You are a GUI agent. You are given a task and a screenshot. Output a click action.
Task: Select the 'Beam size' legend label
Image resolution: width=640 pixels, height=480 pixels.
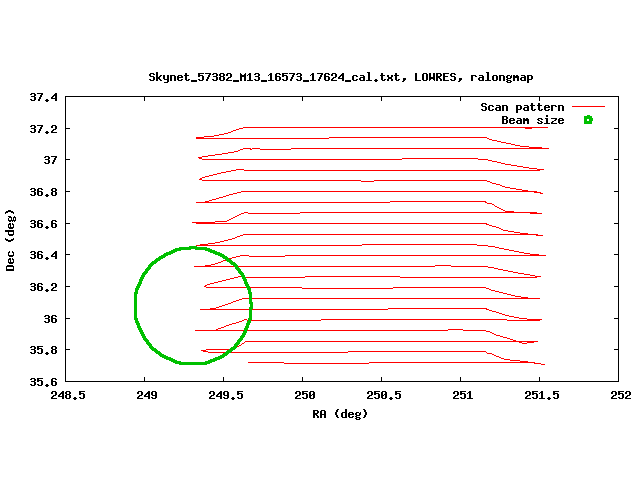(533, 120)
